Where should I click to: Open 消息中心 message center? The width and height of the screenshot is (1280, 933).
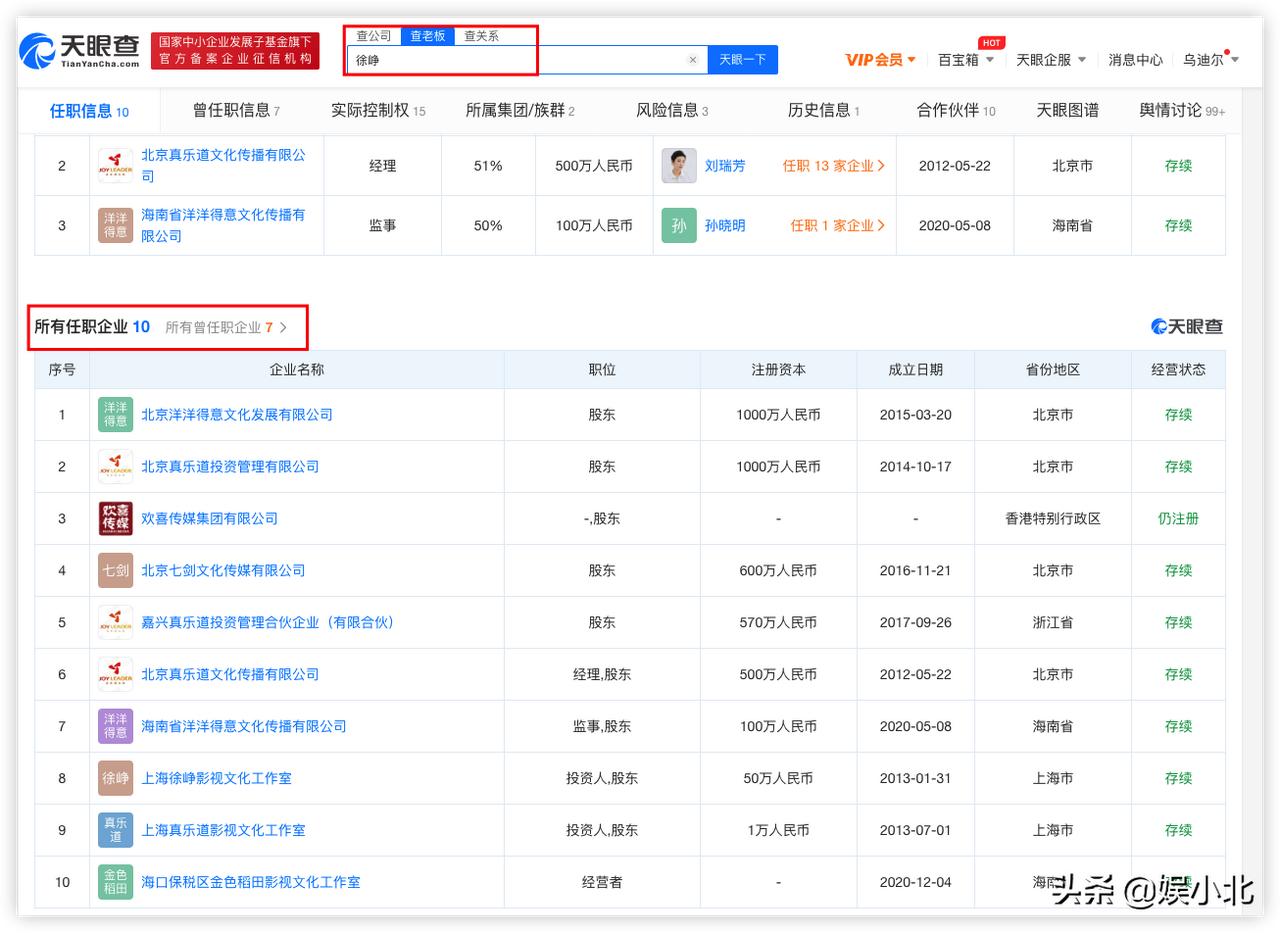[x=1135, y=60]
